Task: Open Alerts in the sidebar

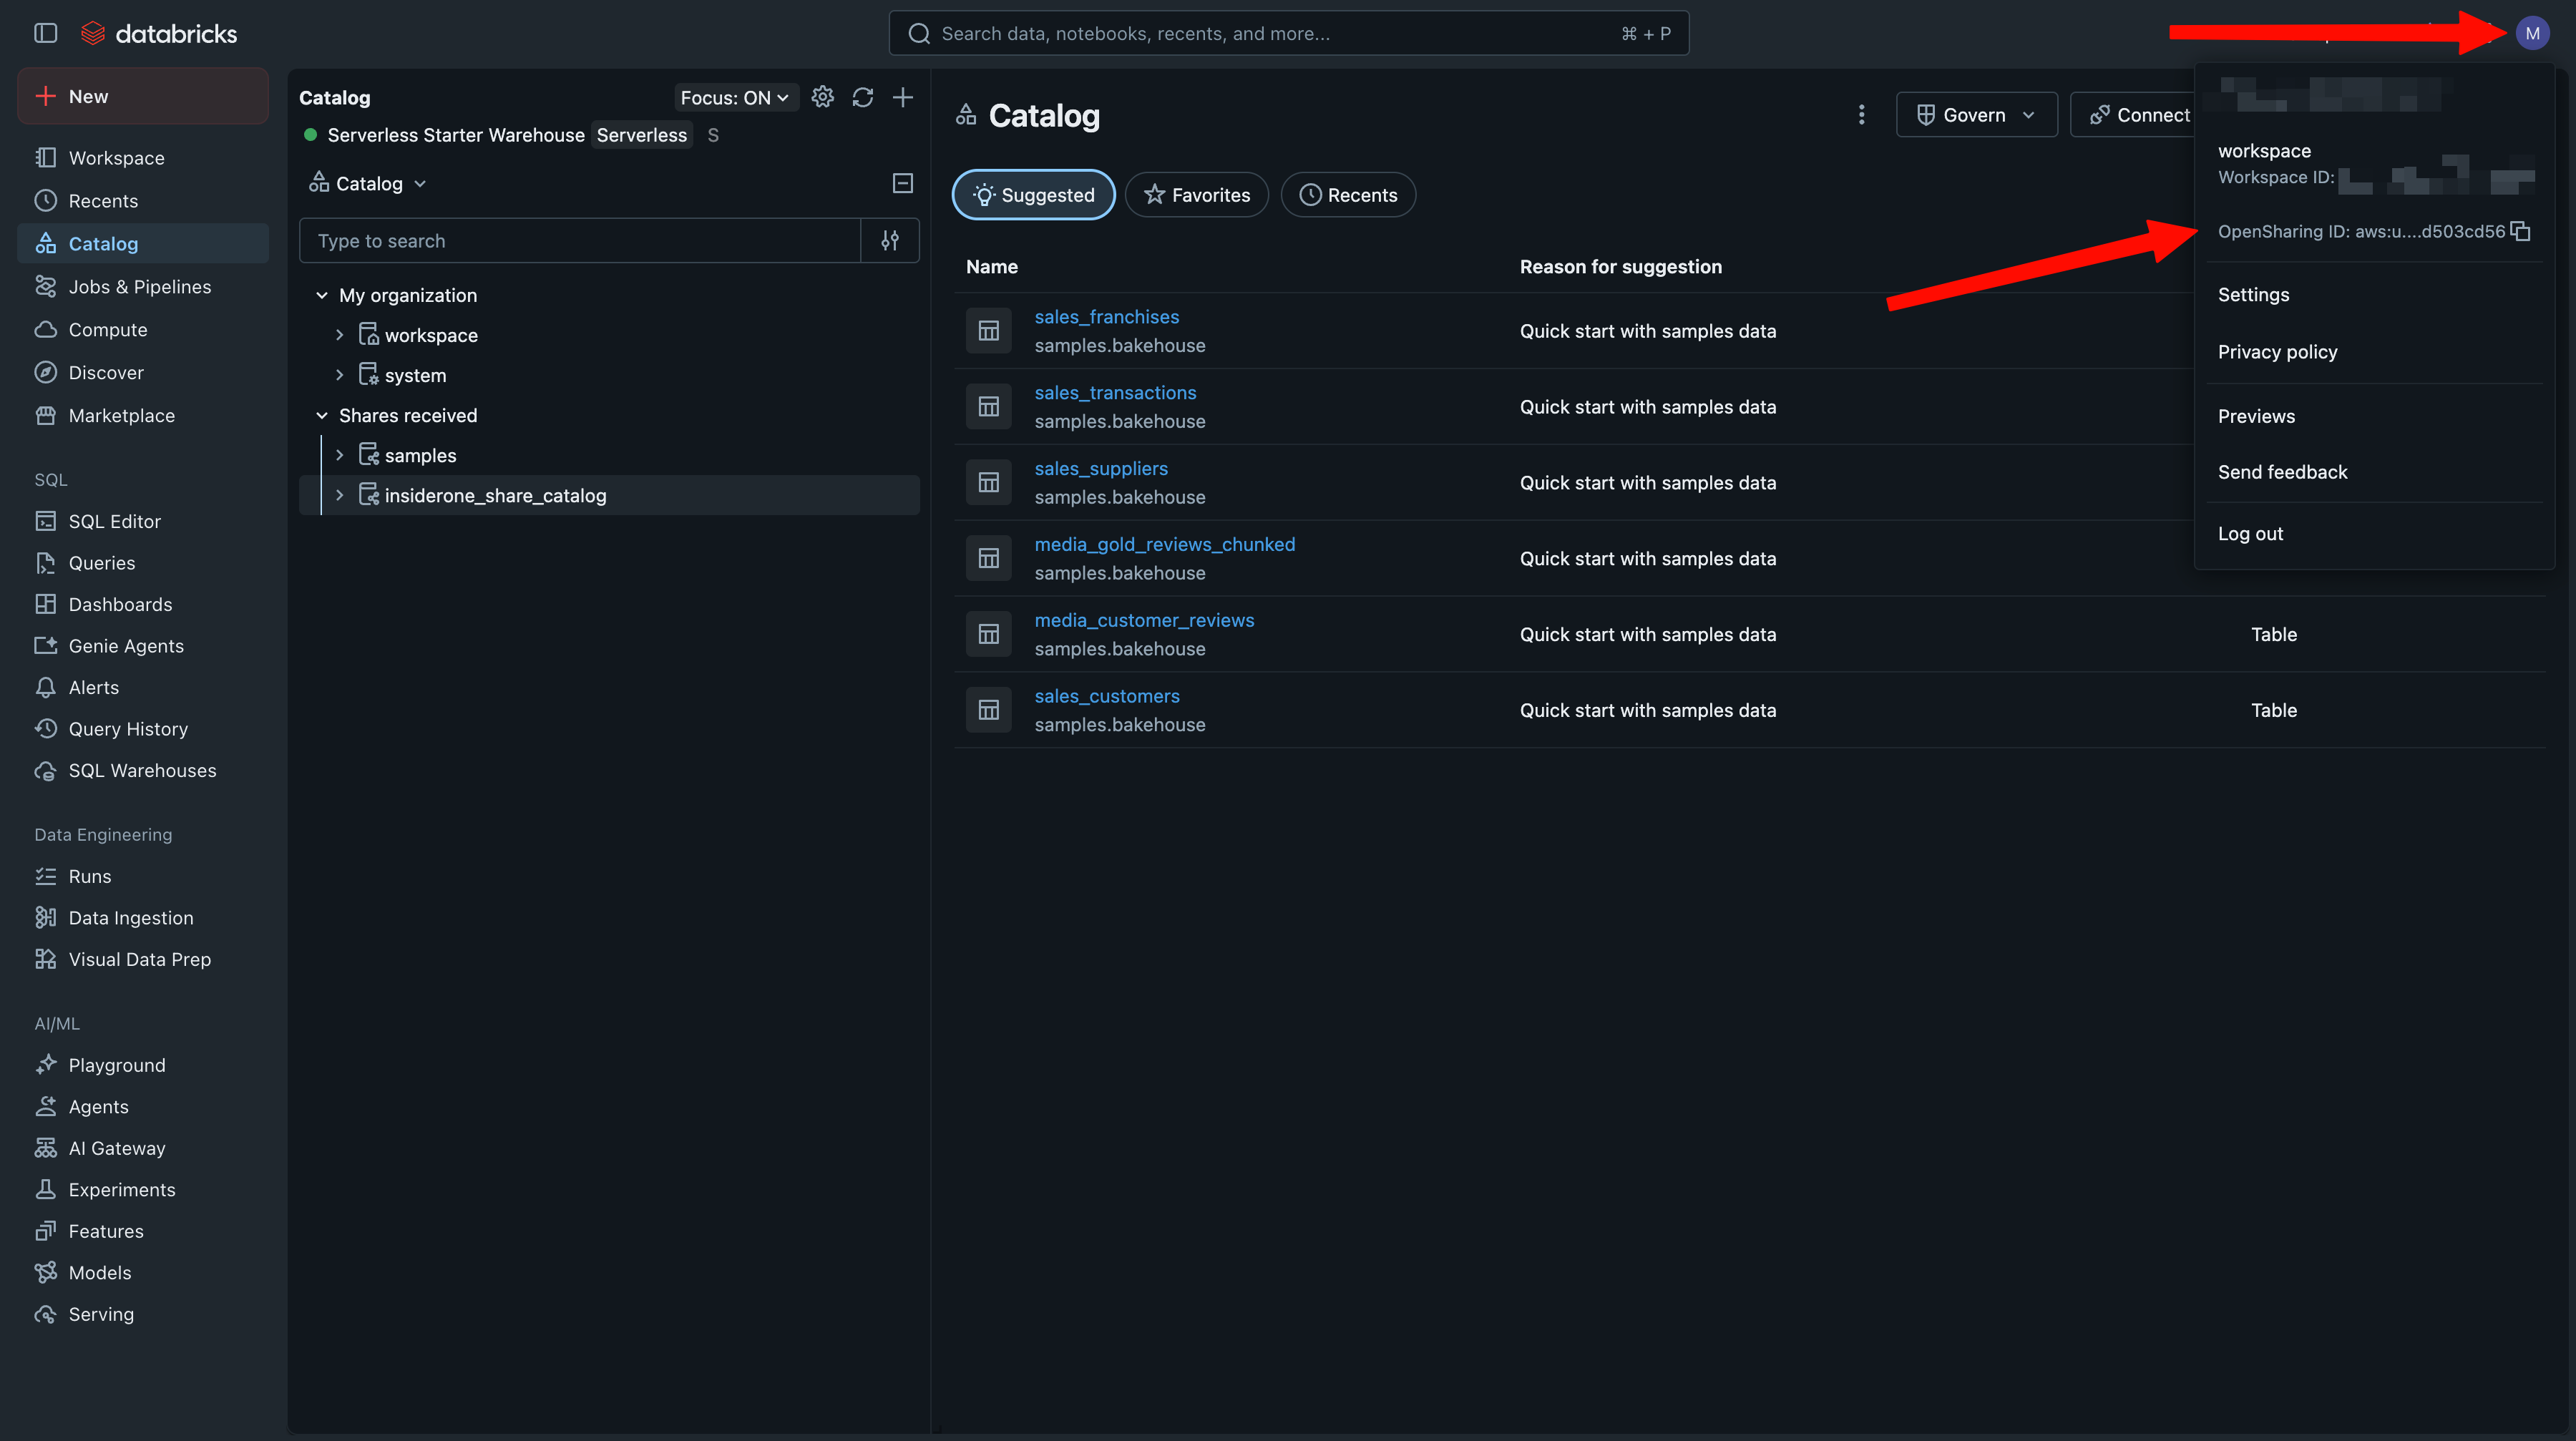Action: [143, 688]
